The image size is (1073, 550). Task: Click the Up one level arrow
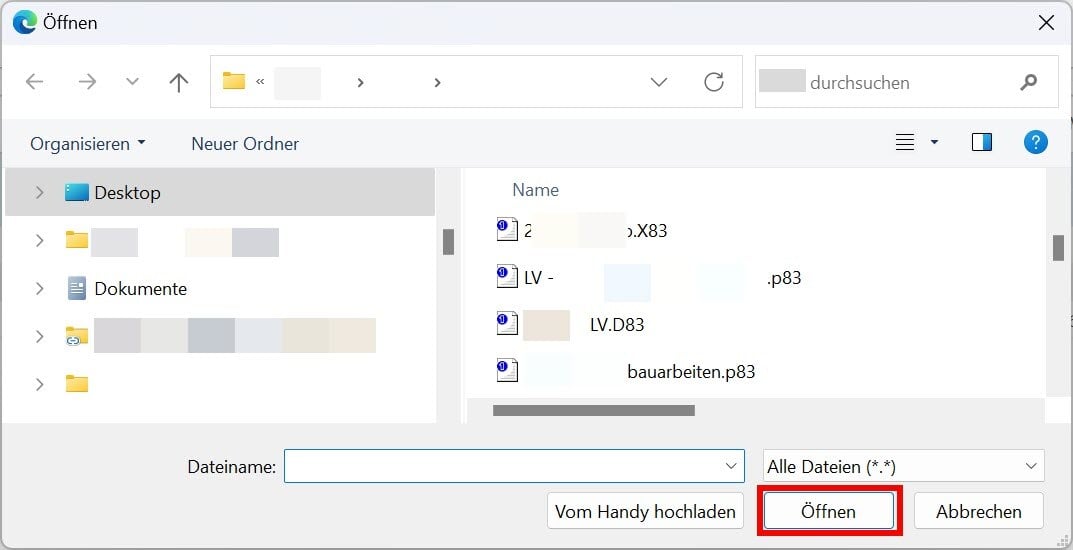point(179,82)
